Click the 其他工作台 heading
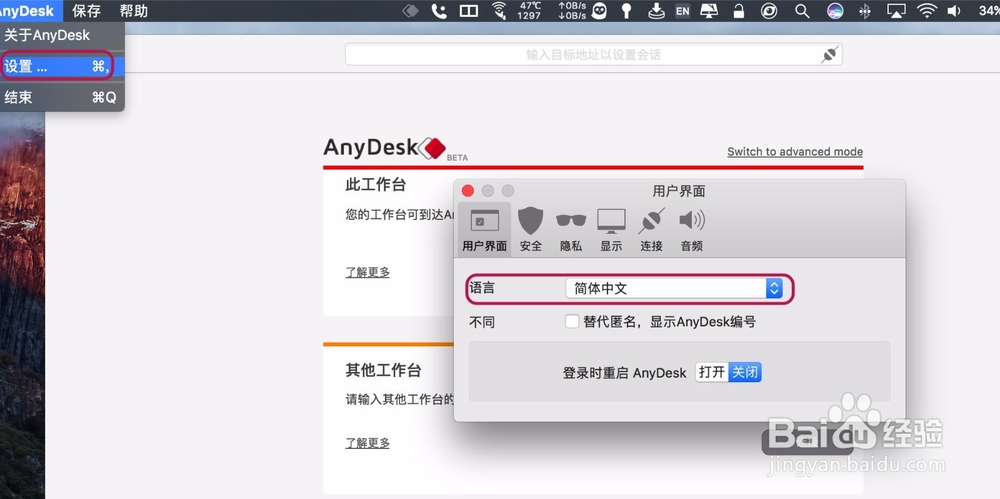The width and height of the screenshot is (1000, 499). point(383,371)
